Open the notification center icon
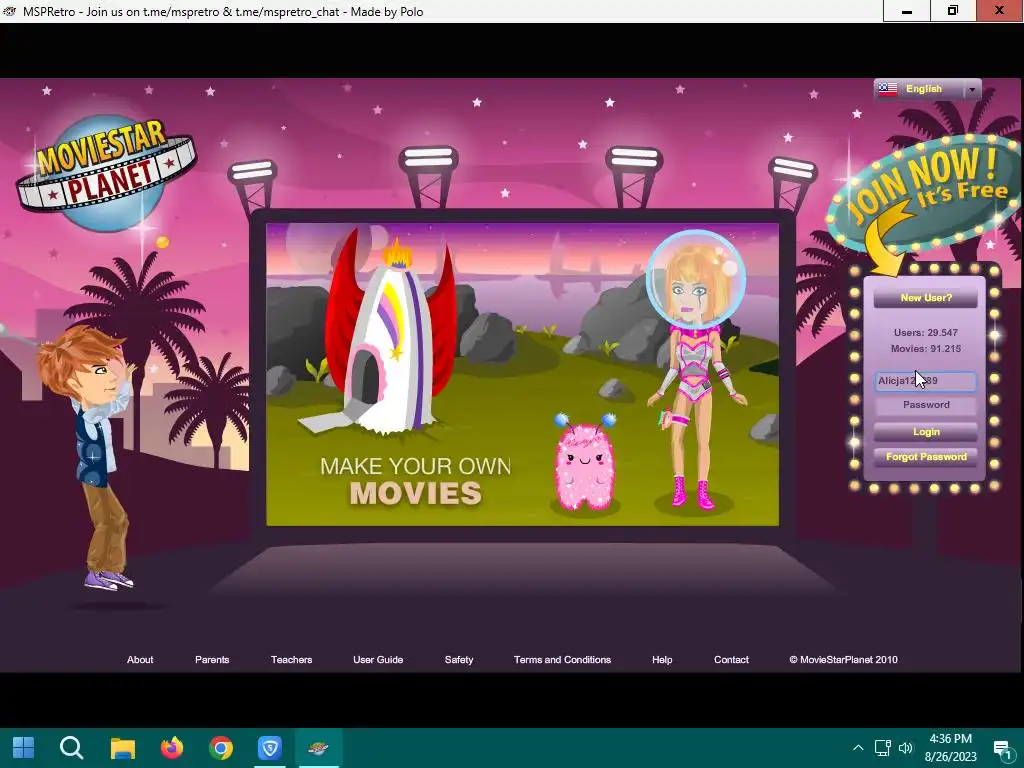The height and width of the screenshot is (768, 1024). pos(1002,748)
